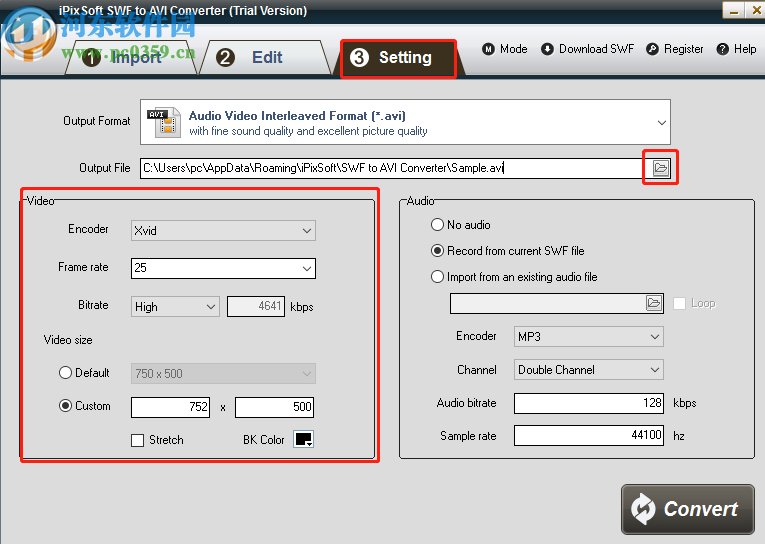The height and width of the screenshot is (544, 765).
Task: Select Default video size option
Action: coord(65,373)
